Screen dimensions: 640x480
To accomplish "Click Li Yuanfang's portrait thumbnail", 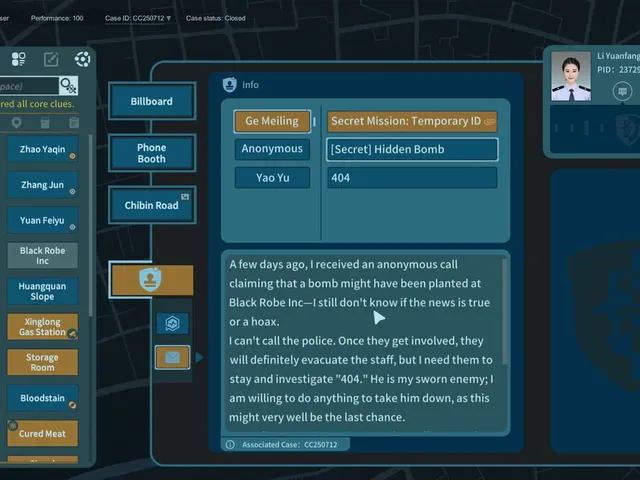I will [571, 76].
